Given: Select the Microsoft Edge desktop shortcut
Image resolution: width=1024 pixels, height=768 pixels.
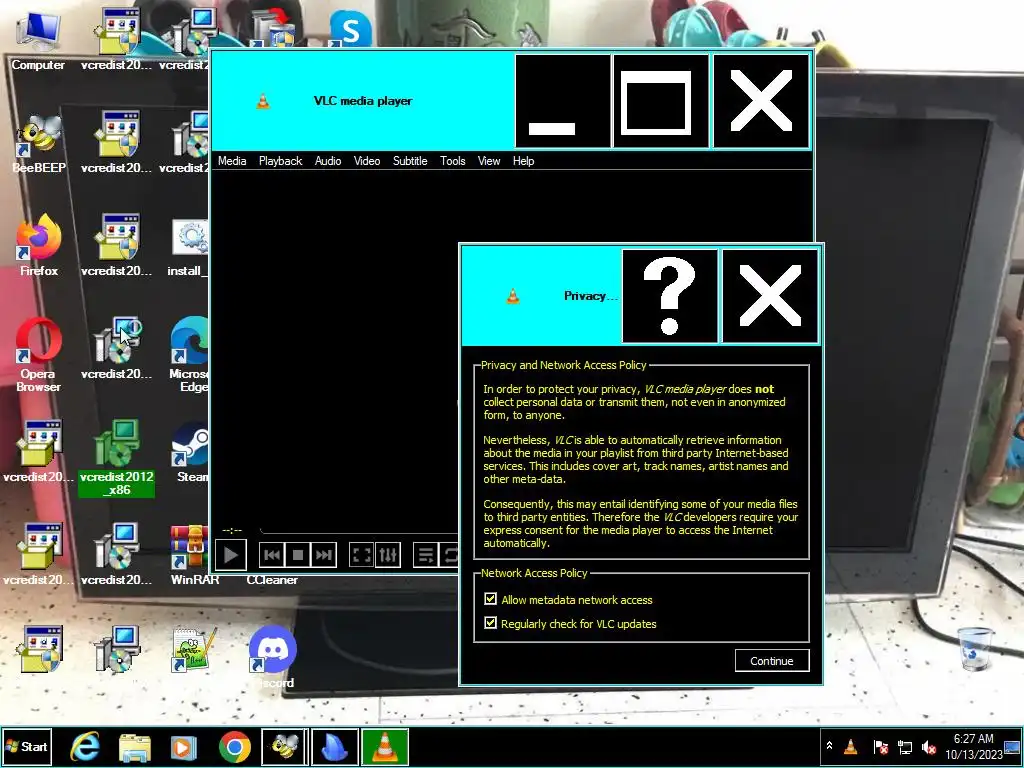Looking at the screenshot, I should coord(189,355).
